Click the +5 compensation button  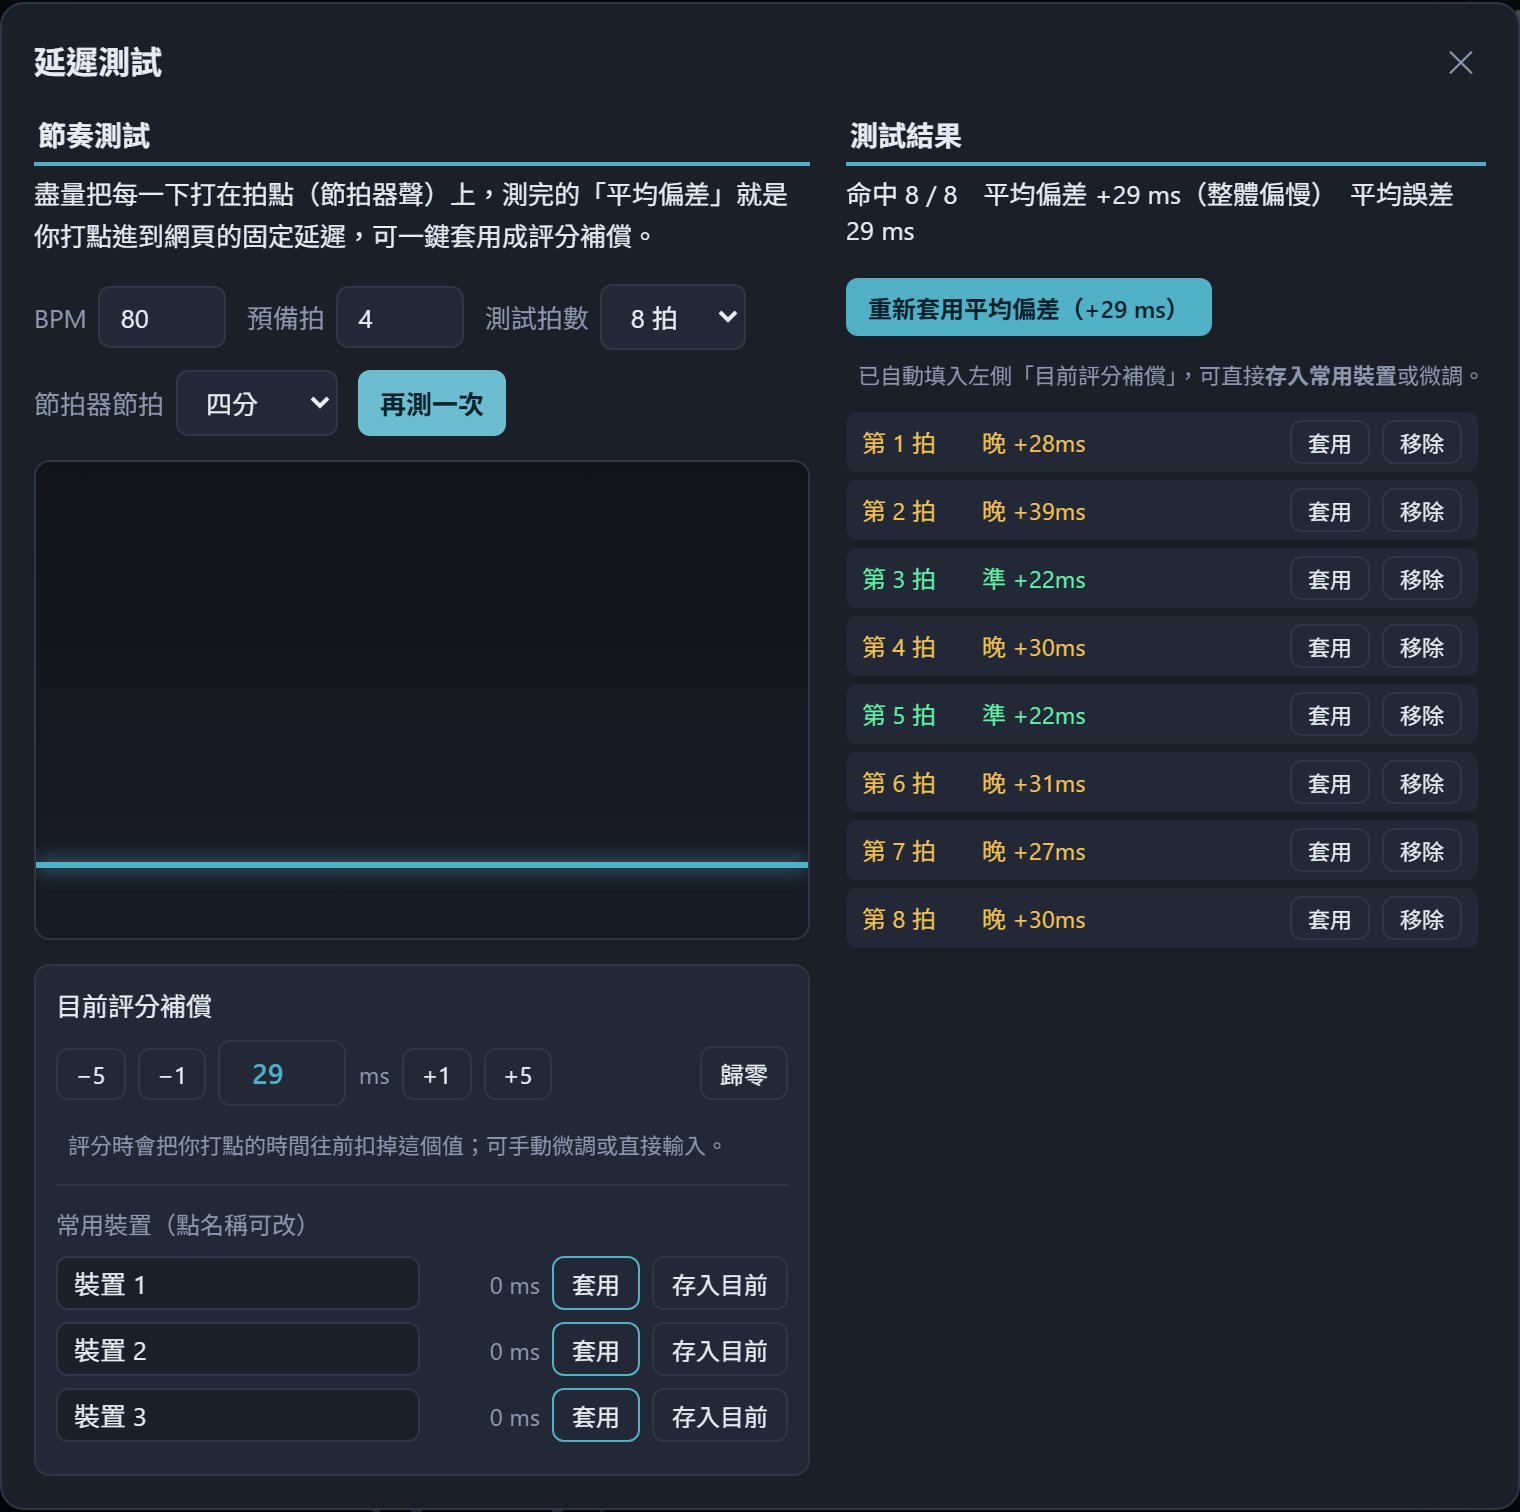tap(518, 1074)
